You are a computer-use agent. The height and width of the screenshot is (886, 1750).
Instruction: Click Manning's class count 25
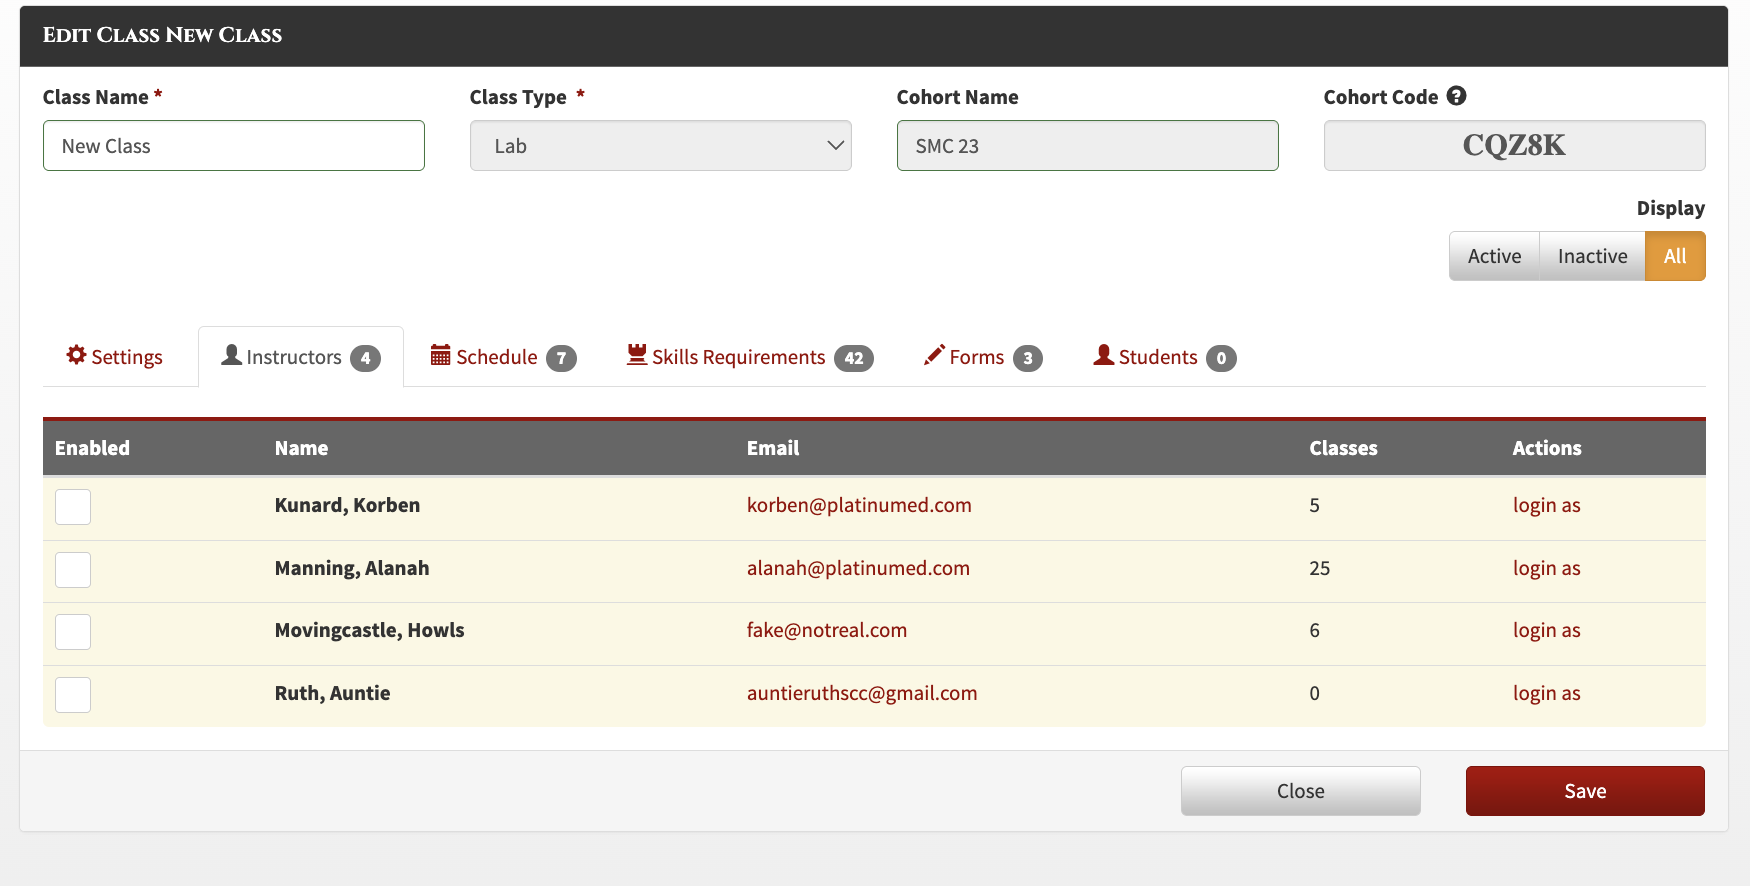1320,568
